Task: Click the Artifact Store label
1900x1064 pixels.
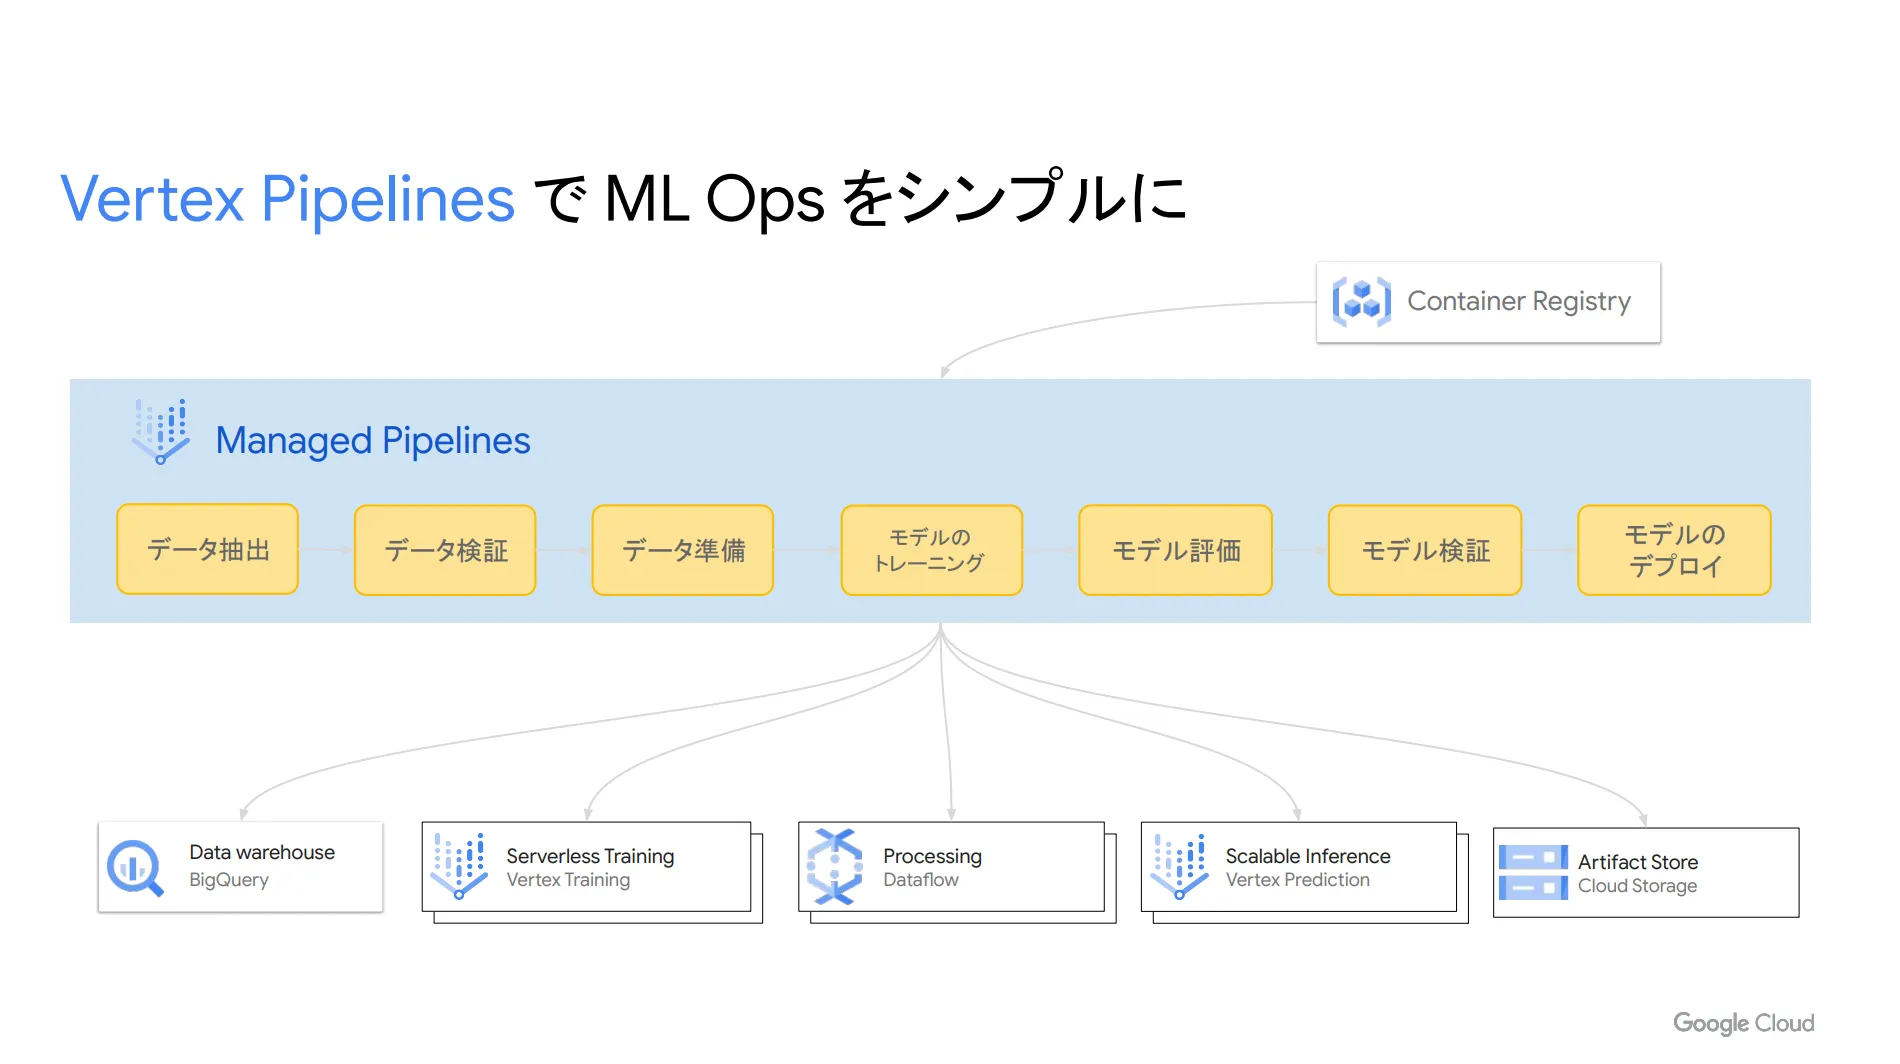Action: [x=1638, y=862]
